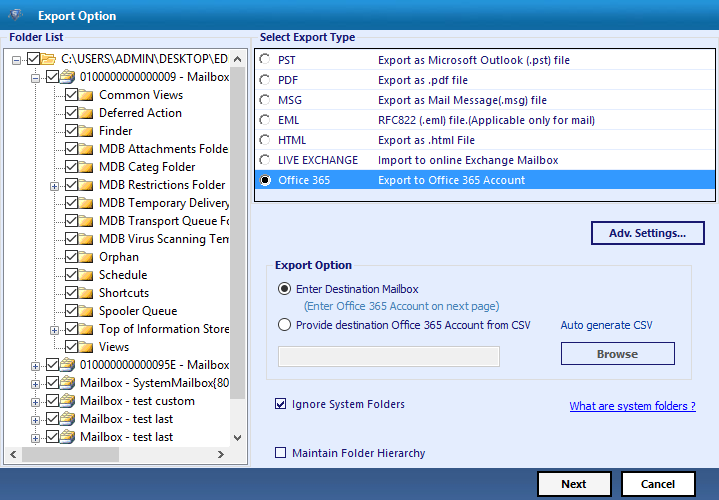
Task: Open the What are system folders link
Action: [x=632, y=406]
